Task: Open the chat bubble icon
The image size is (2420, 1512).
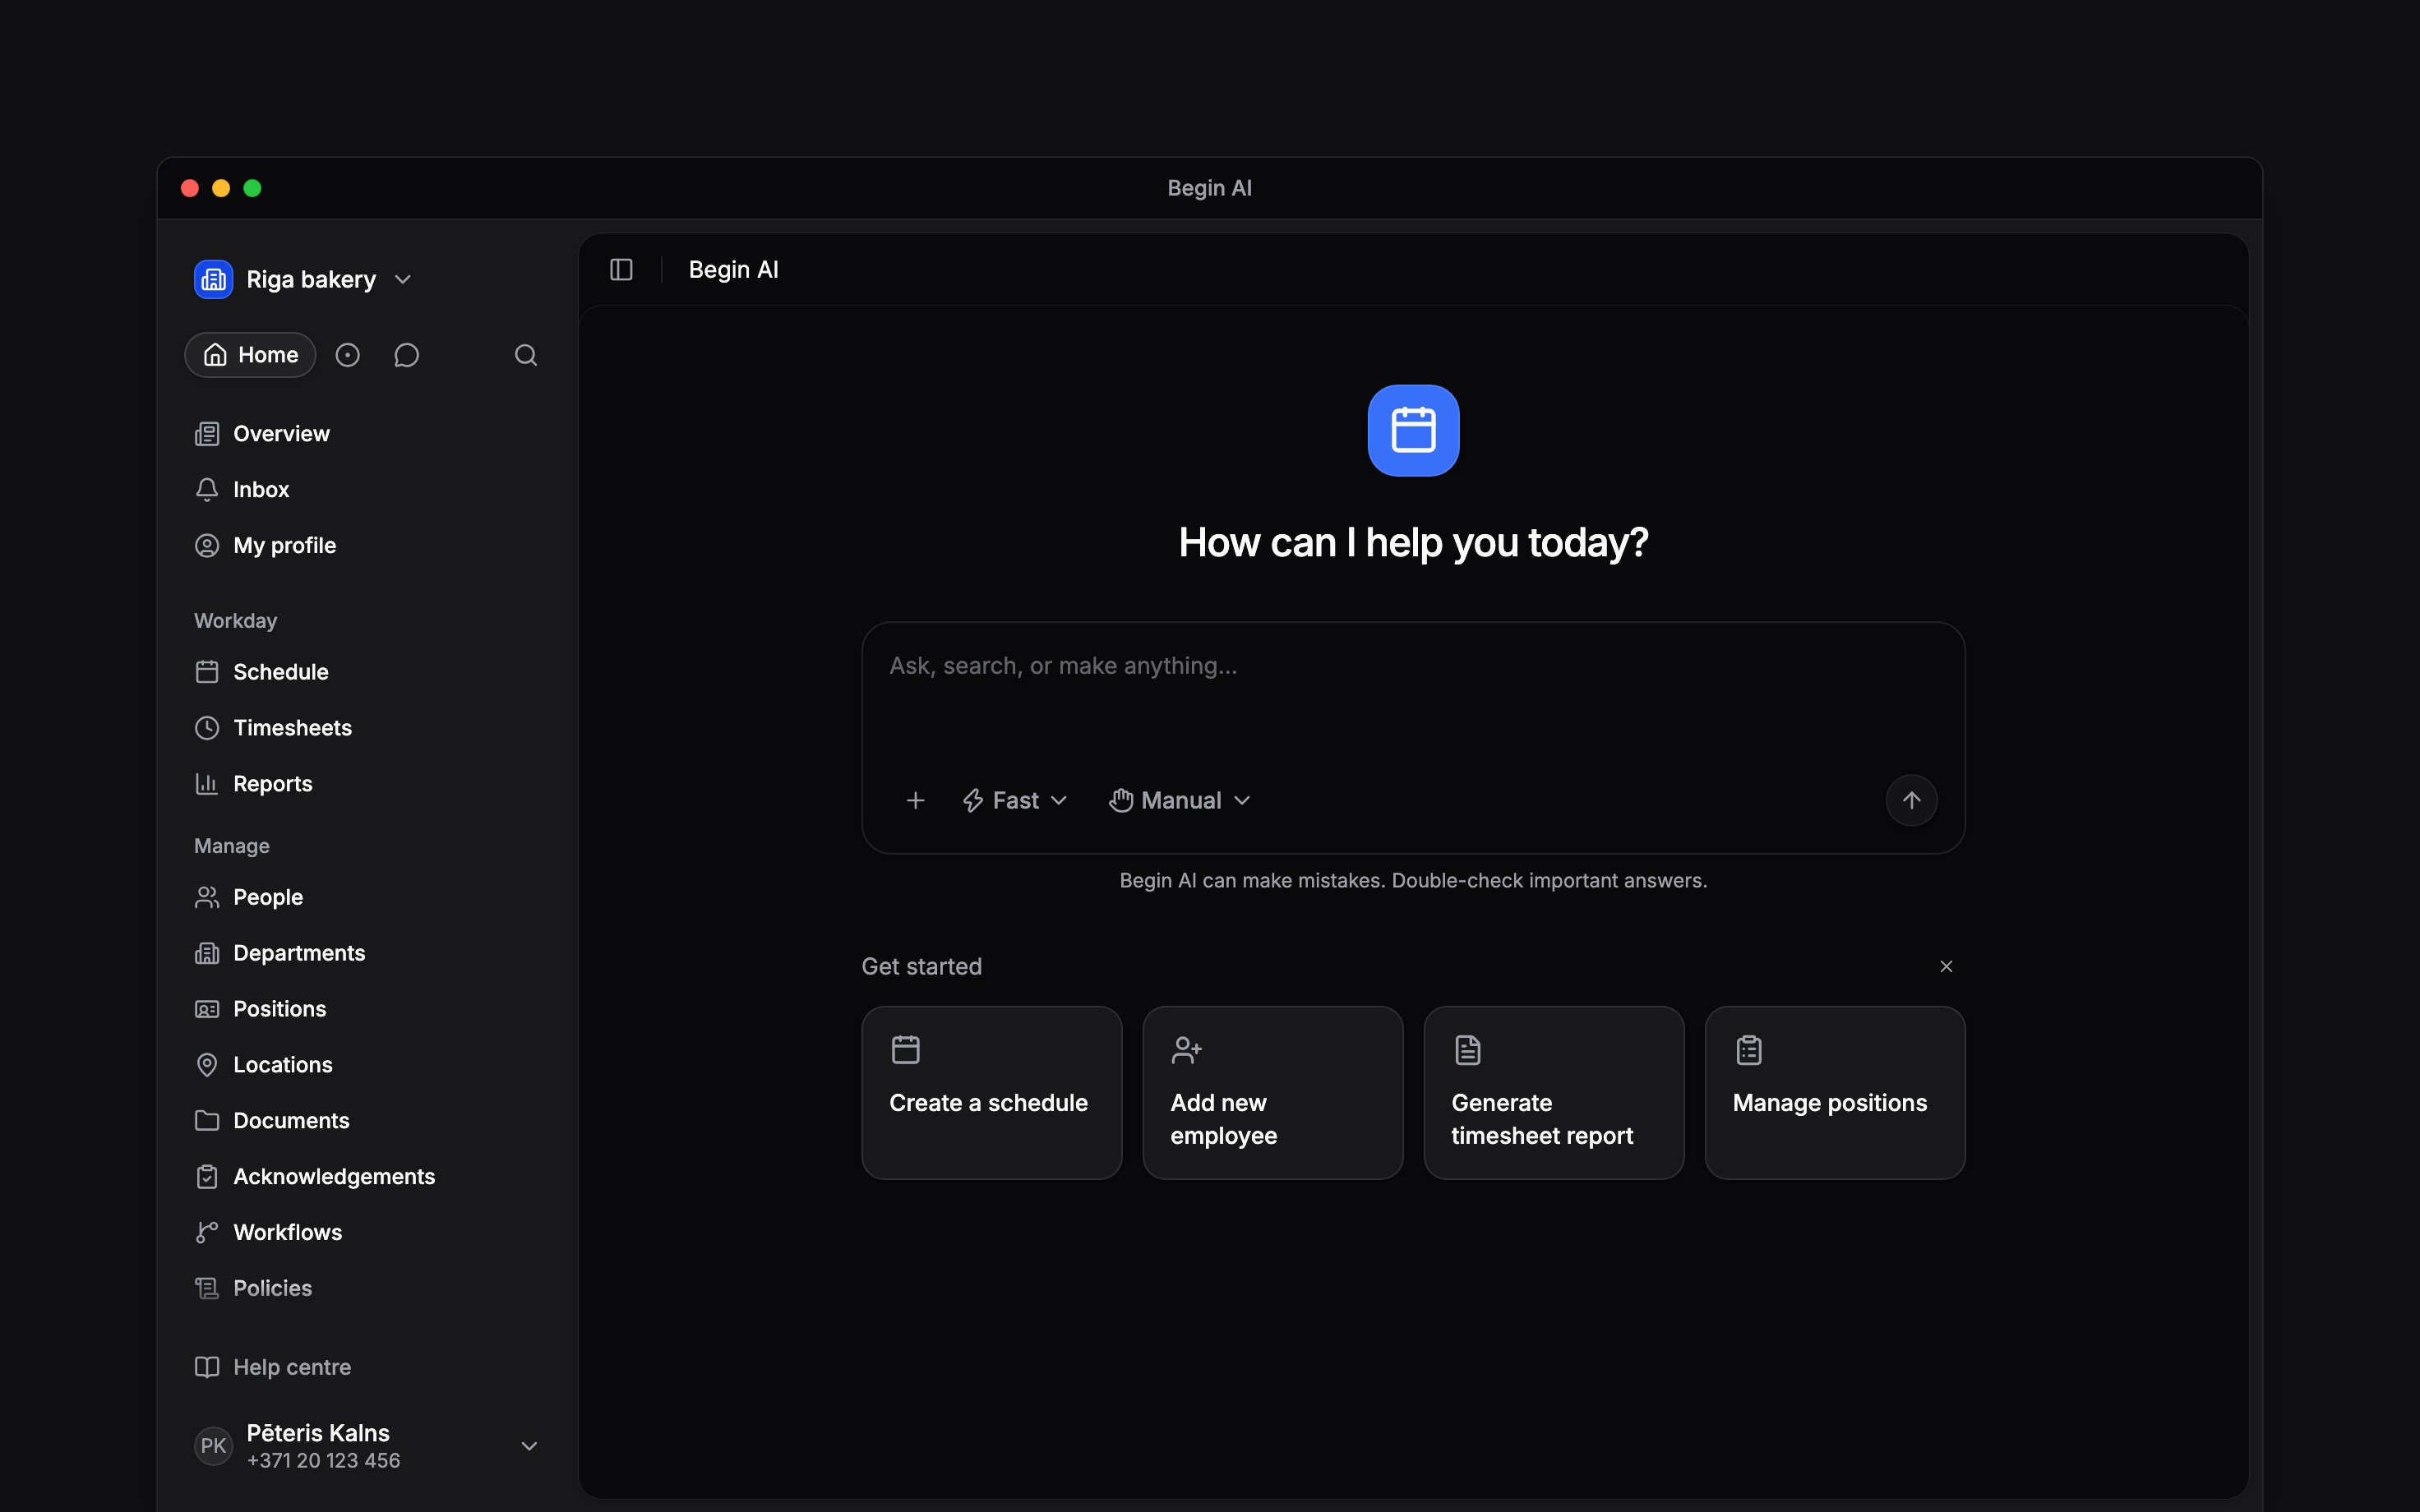Action: tap(406, 355)
